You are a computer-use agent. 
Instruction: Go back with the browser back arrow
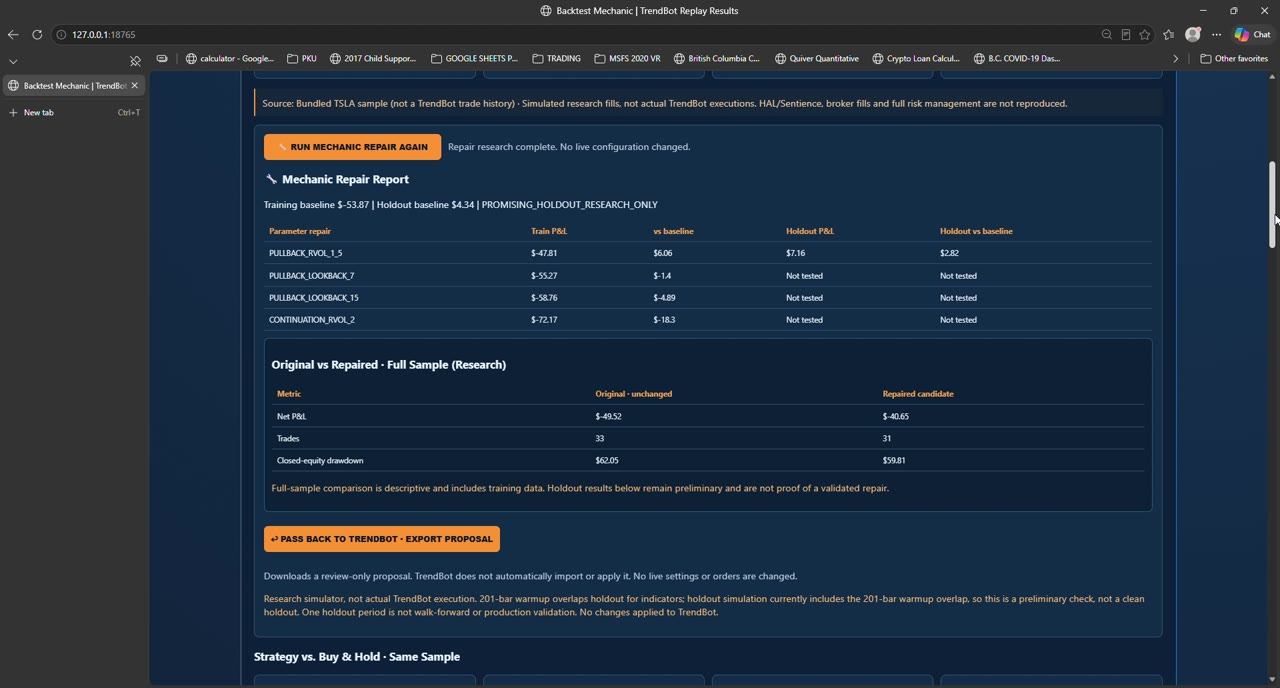point(12,34)
